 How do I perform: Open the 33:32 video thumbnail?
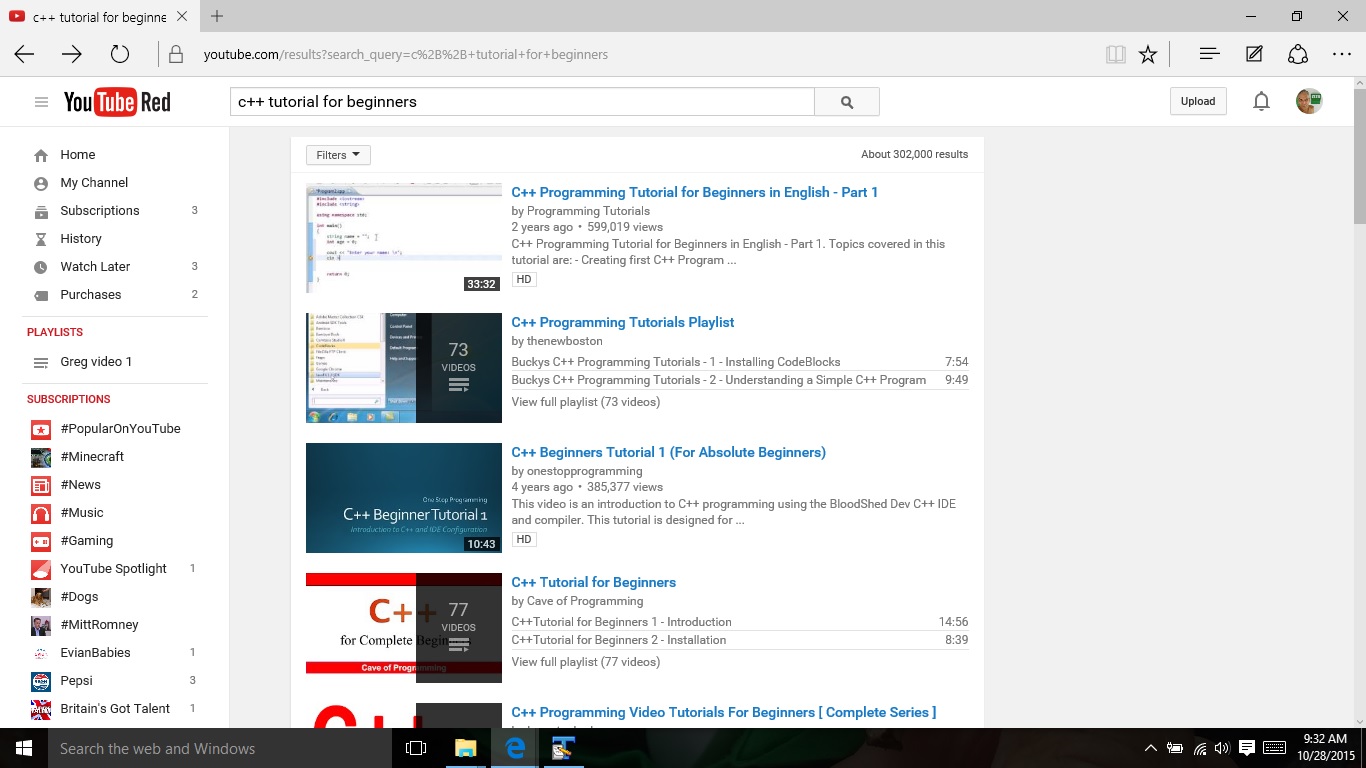click(404, 238)
